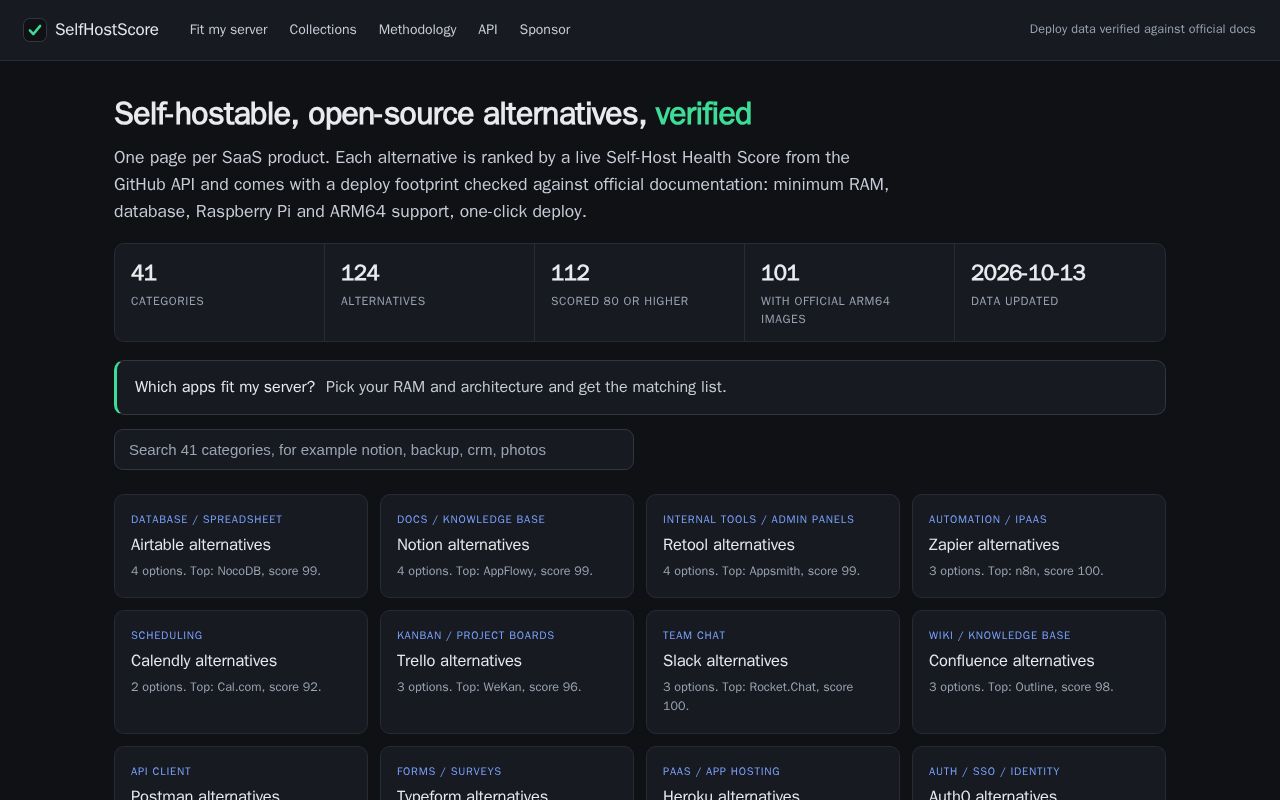Viewport: 1280px width, 800px height.
Task: Click the 124 Alternatives stat
Action: click(x=429, y=292)
